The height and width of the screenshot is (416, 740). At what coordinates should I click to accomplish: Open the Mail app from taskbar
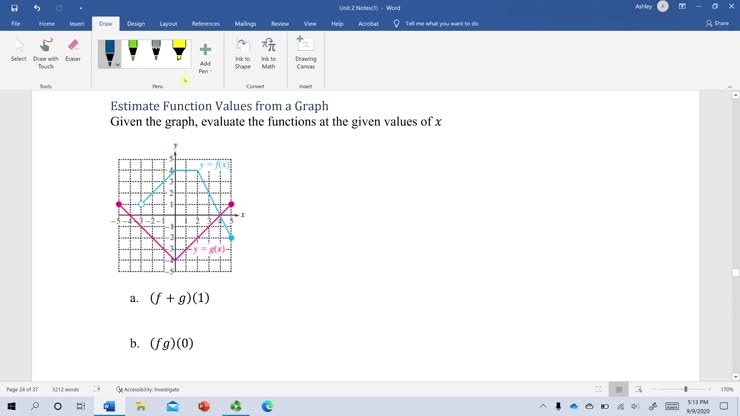[x=173, y=406]
